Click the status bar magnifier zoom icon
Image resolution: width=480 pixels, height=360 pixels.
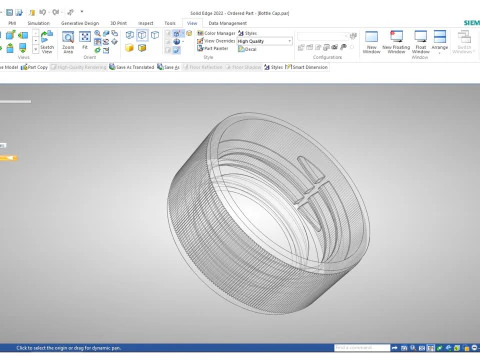[413, 348]
